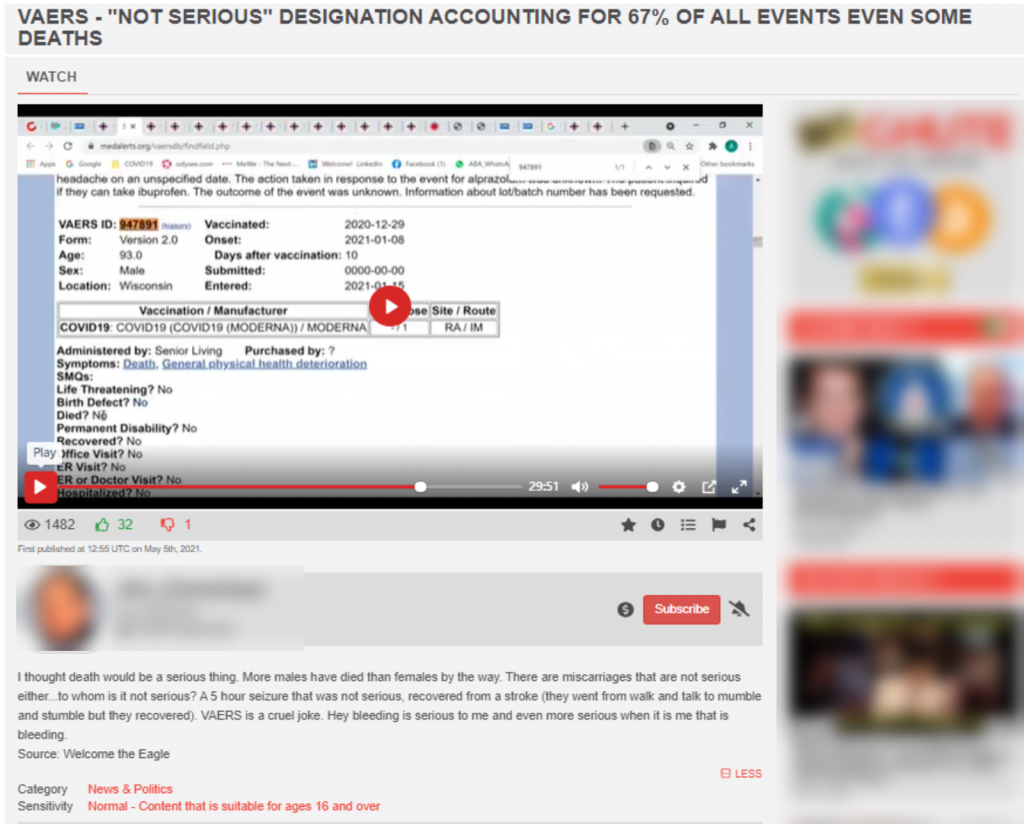1024x824 pixels.
Task: Add video to favorites star
Action: [x=628, y=525]
